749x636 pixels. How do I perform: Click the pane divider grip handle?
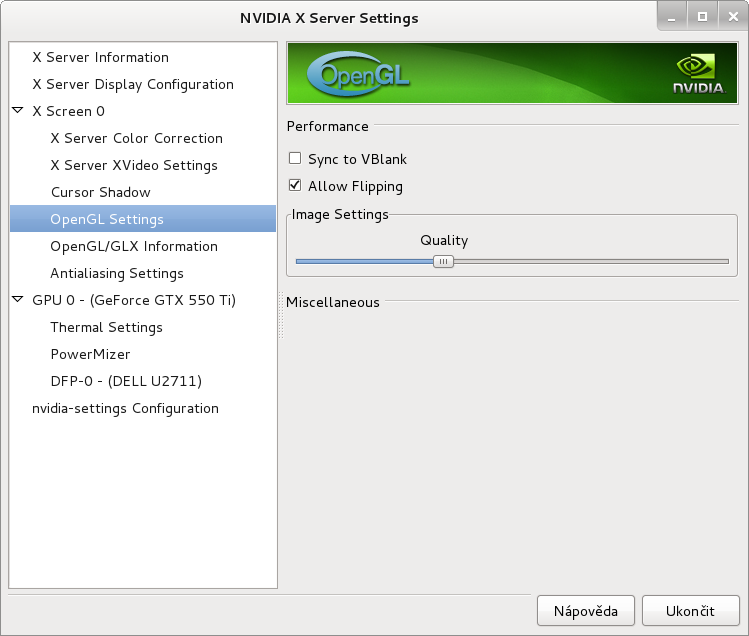tap(281, 315)
